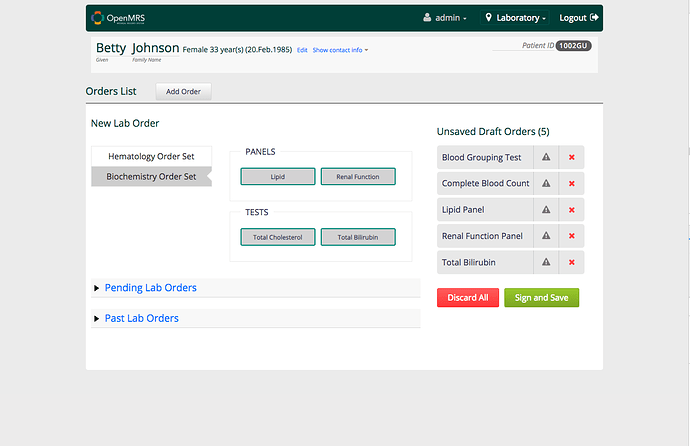This screenshot has height=446, width=690.
Task: Remove Total Bilirubin draft order
Action: click(x=572, y=262)
